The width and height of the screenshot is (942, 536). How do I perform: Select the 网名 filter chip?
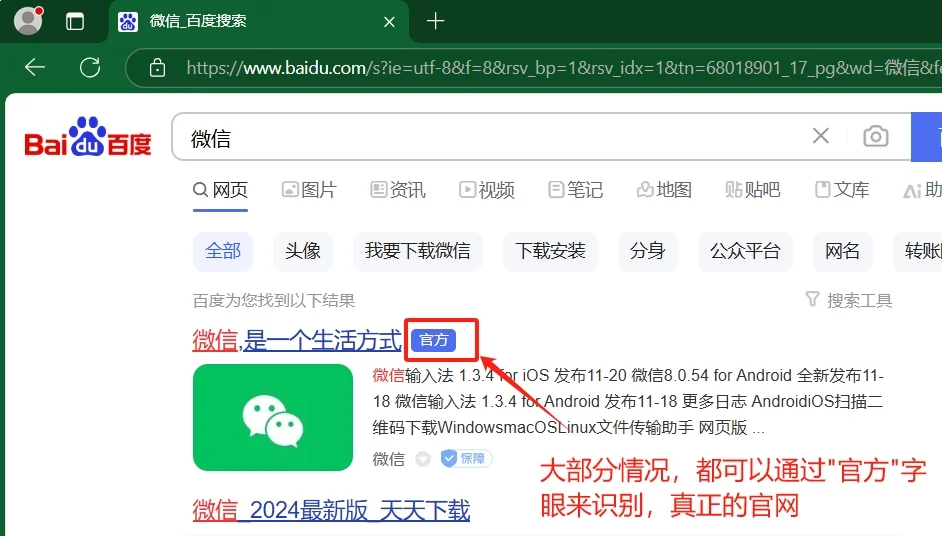842,251
